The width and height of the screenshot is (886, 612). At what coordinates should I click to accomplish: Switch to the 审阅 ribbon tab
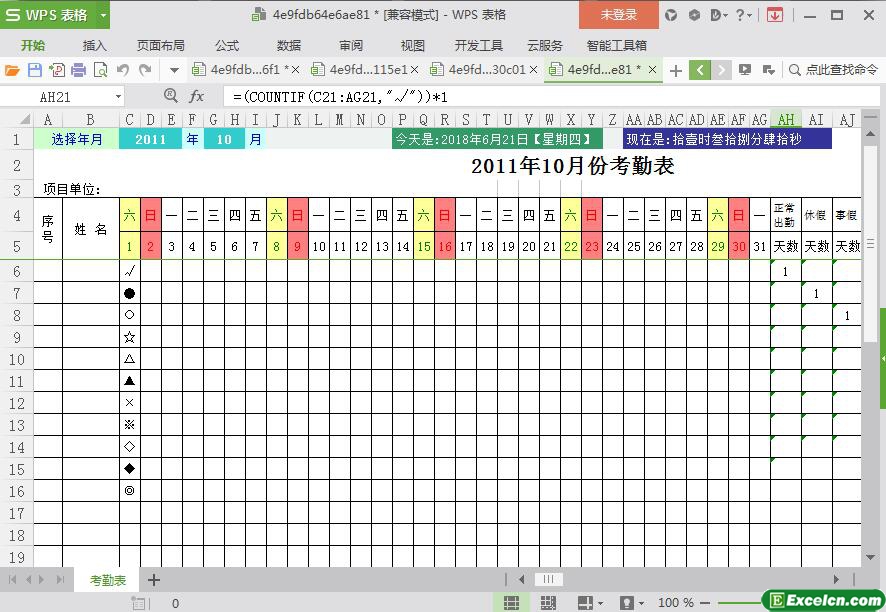pos(351,45)
